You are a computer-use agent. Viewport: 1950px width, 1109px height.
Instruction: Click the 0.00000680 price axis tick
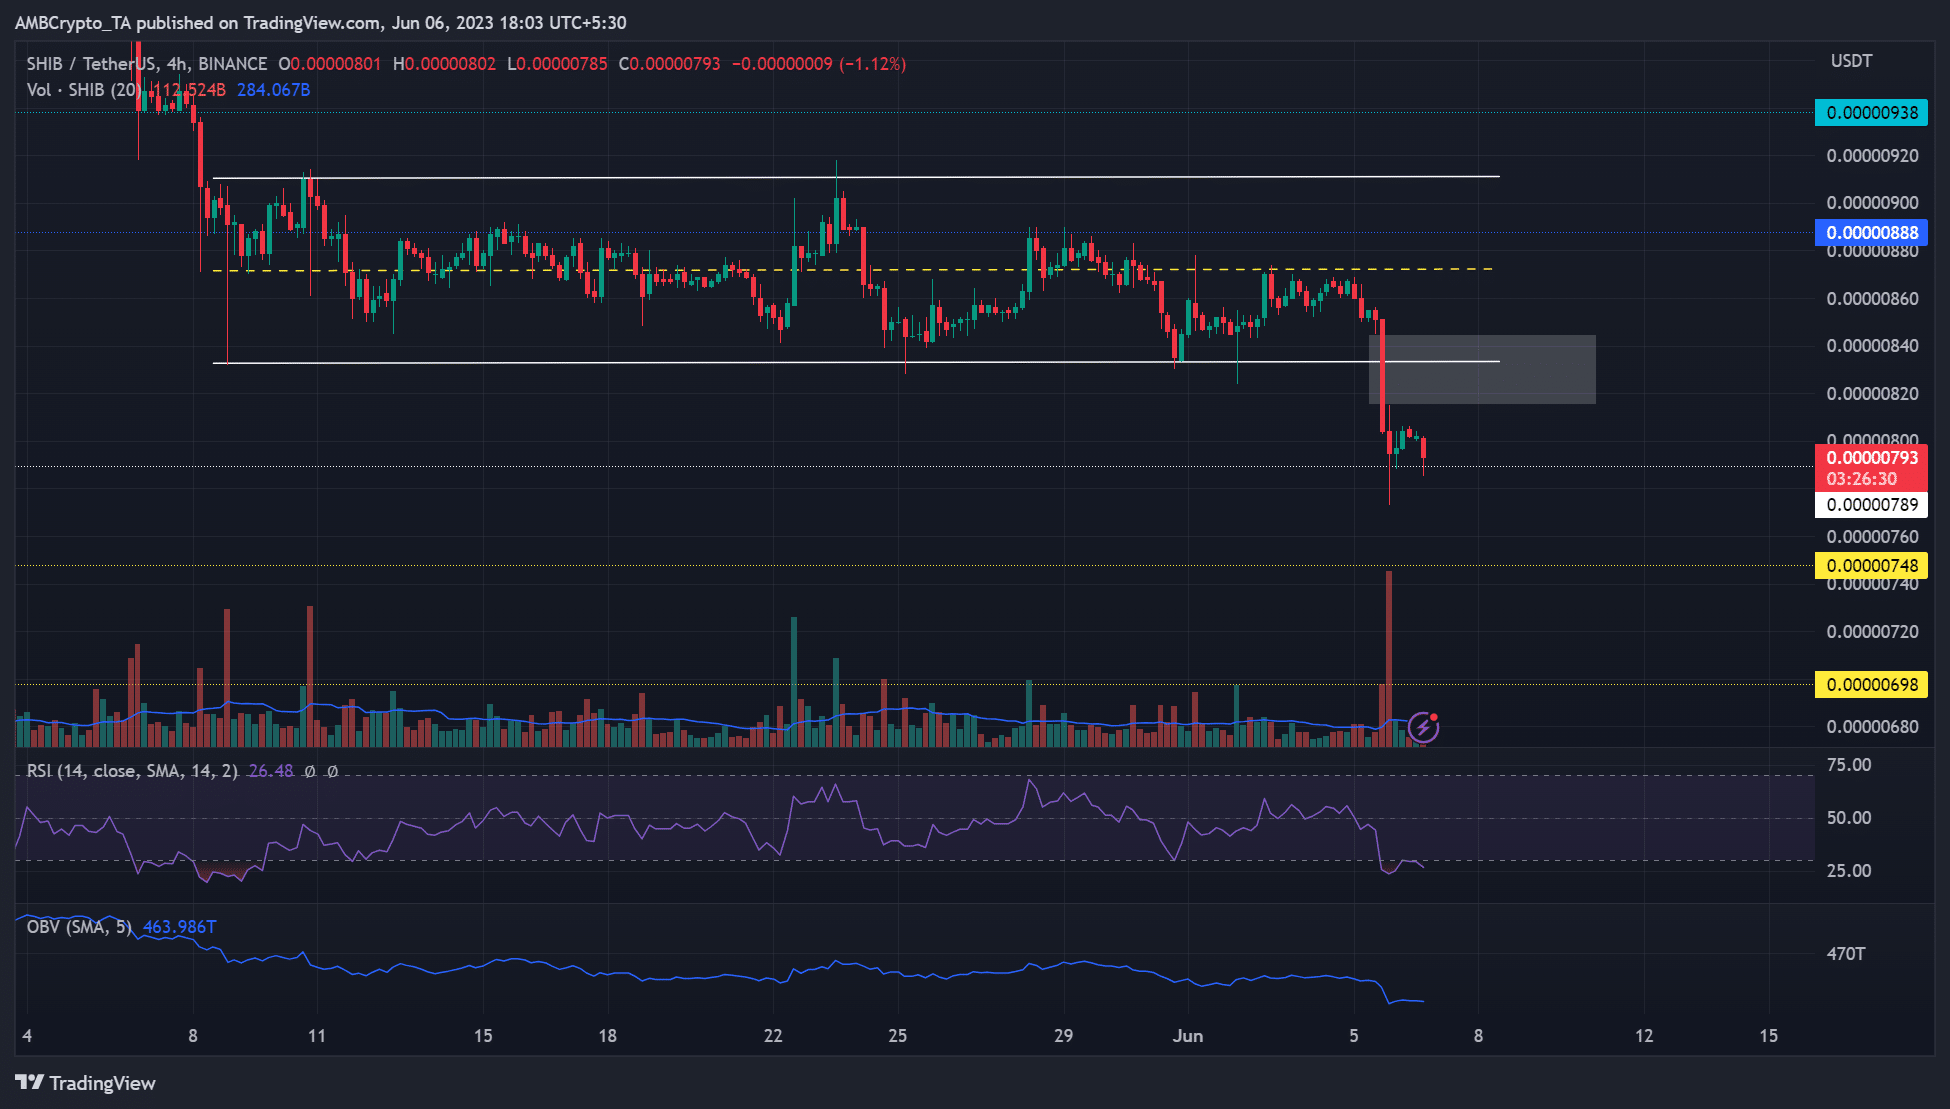pyautogui.click(x=1872, y=727)
